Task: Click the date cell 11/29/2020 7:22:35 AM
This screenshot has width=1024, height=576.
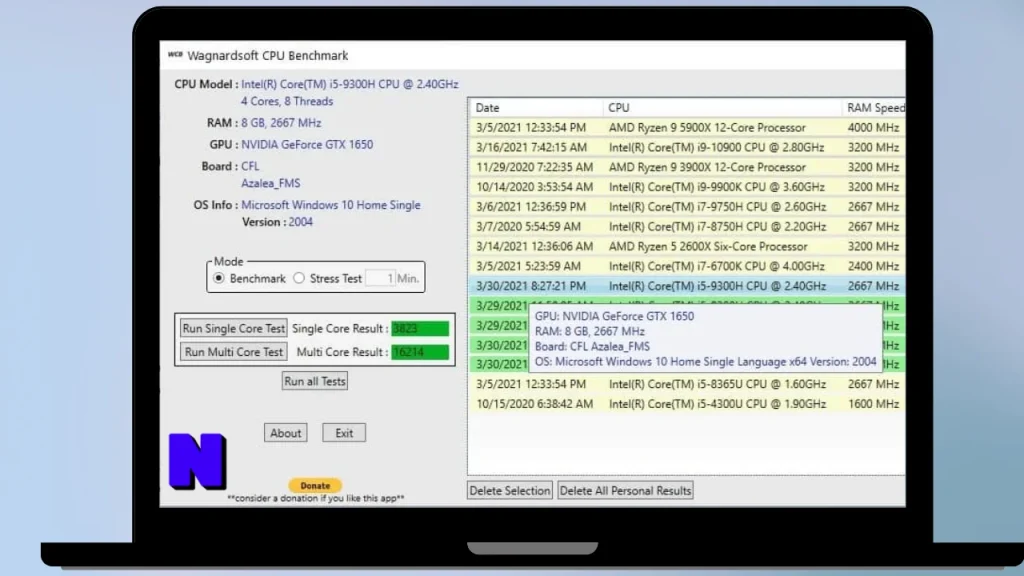Action: coord(534,167)
